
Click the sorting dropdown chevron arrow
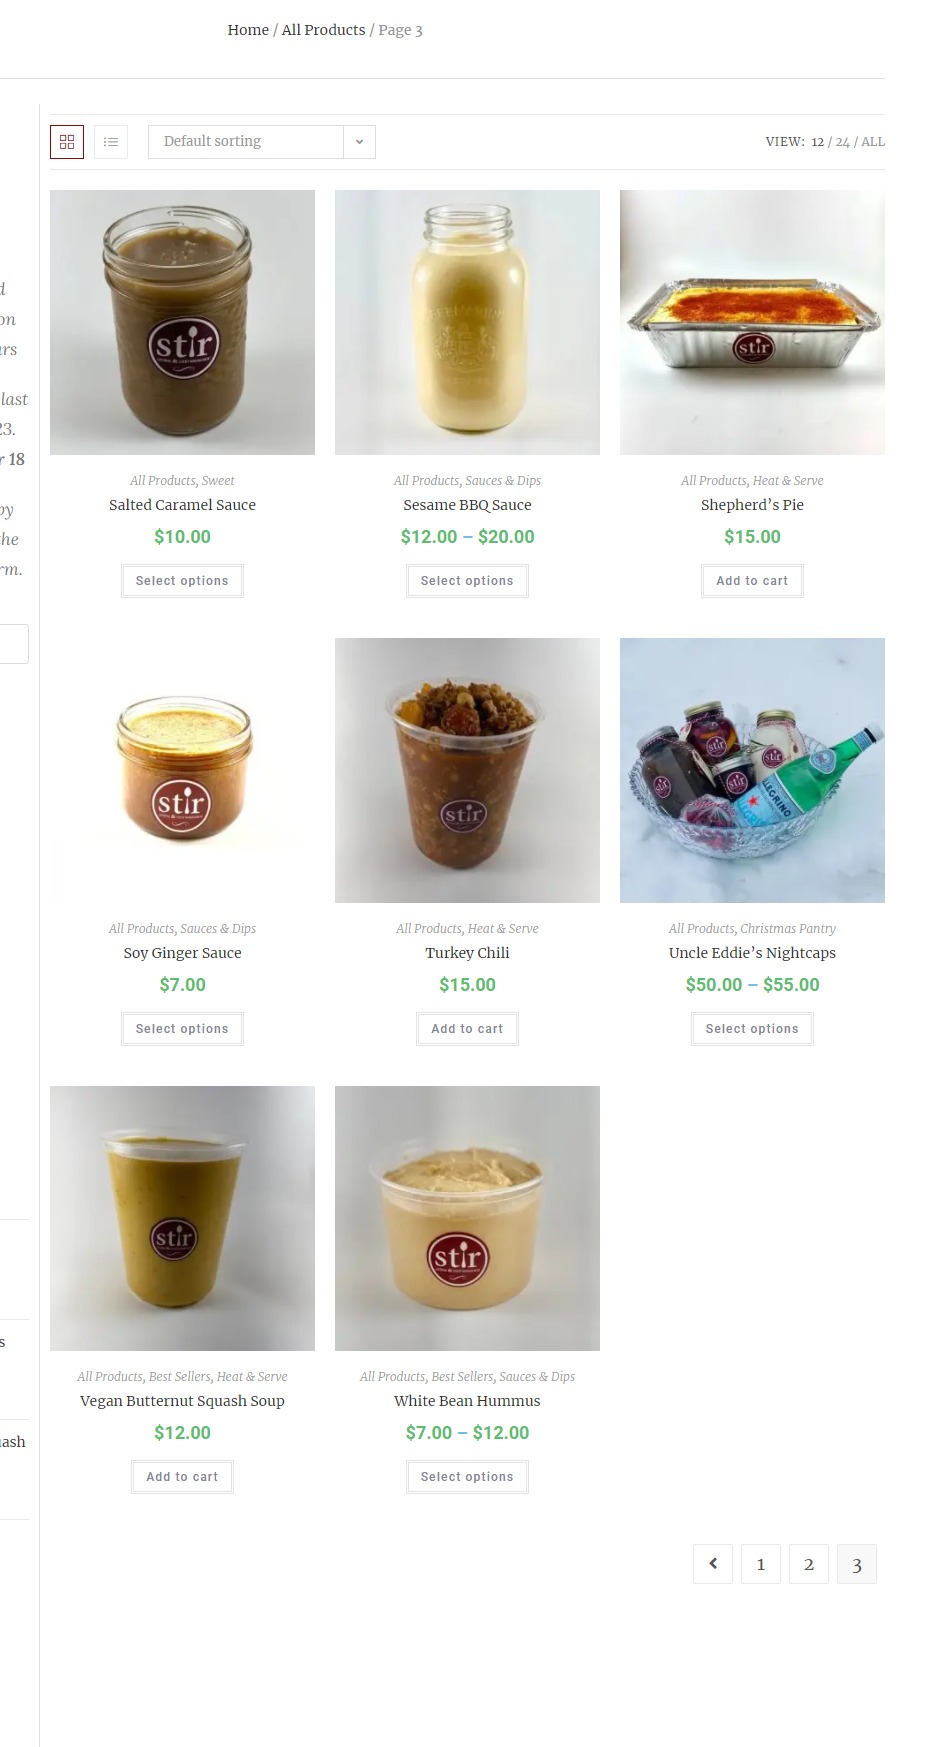[359, 142]
